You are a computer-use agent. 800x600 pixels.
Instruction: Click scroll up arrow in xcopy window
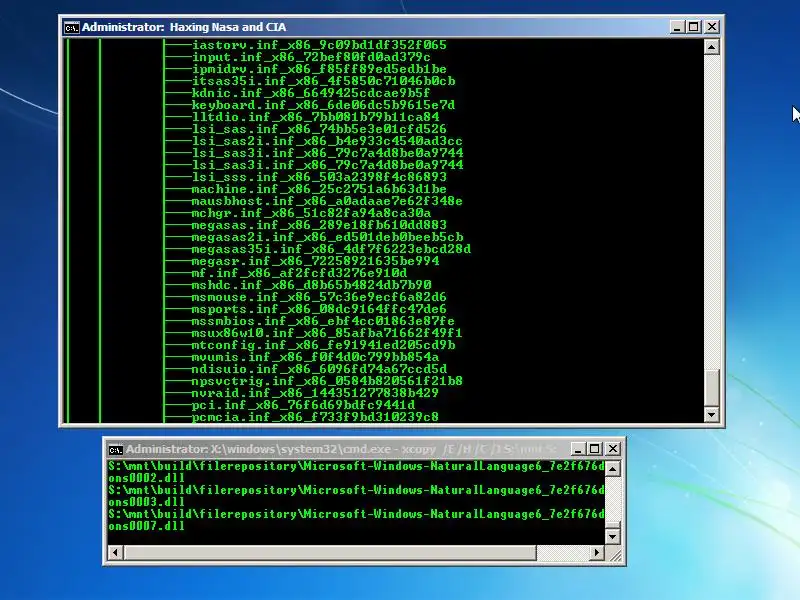[612, 468]
